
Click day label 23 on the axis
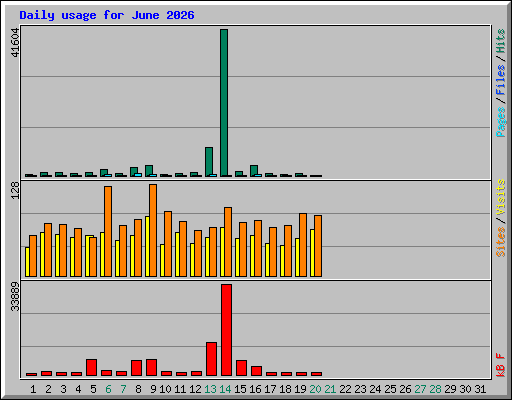tap(360, 389)
